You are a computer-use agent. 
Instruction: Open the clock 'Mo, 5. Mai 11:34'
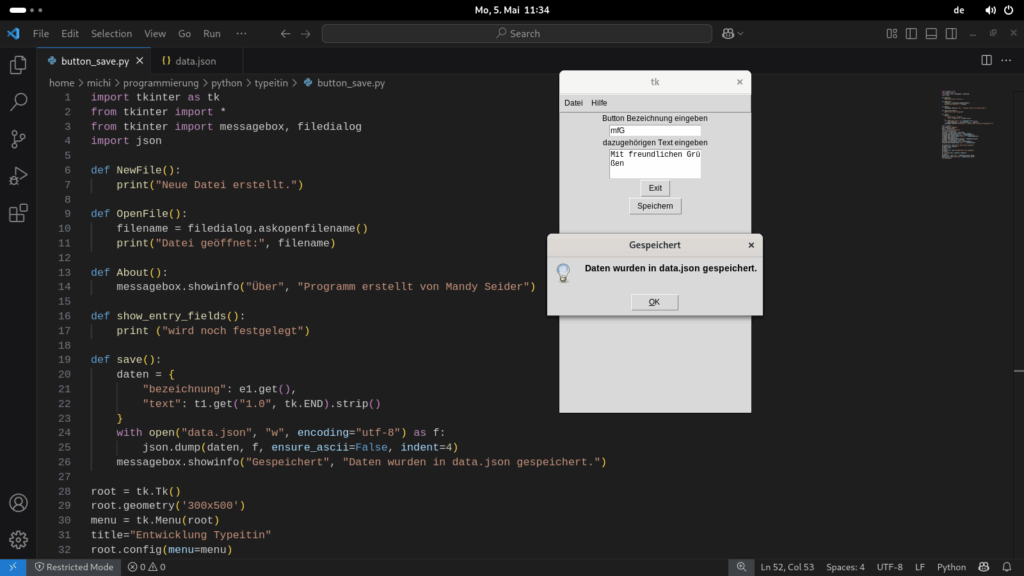pos(512,10)
